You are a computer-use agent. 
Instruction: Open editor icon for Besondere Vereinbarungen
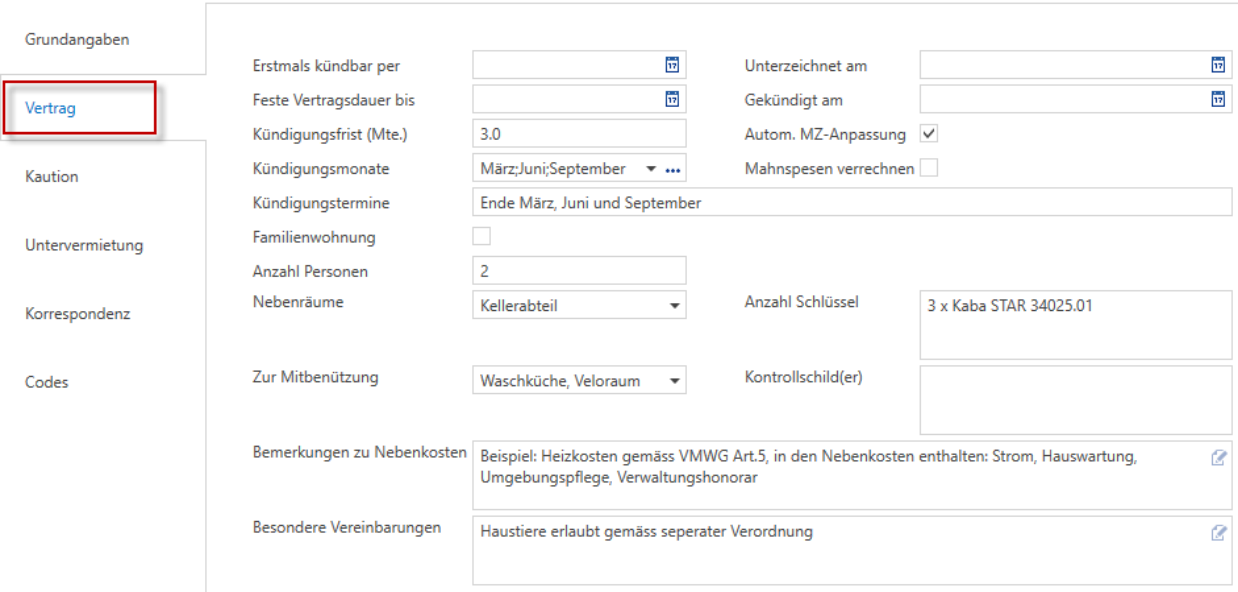point(1217,533)
